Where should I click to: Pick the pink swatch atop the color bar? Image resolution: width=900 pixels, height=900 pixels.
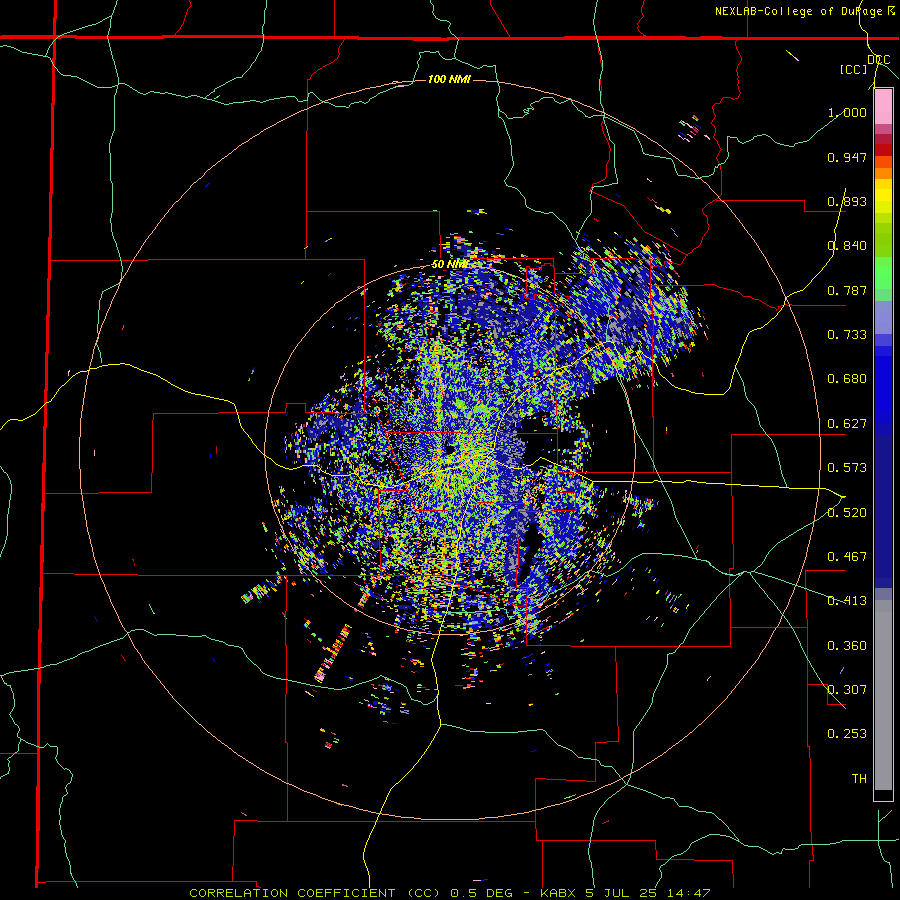coord(883,107)
